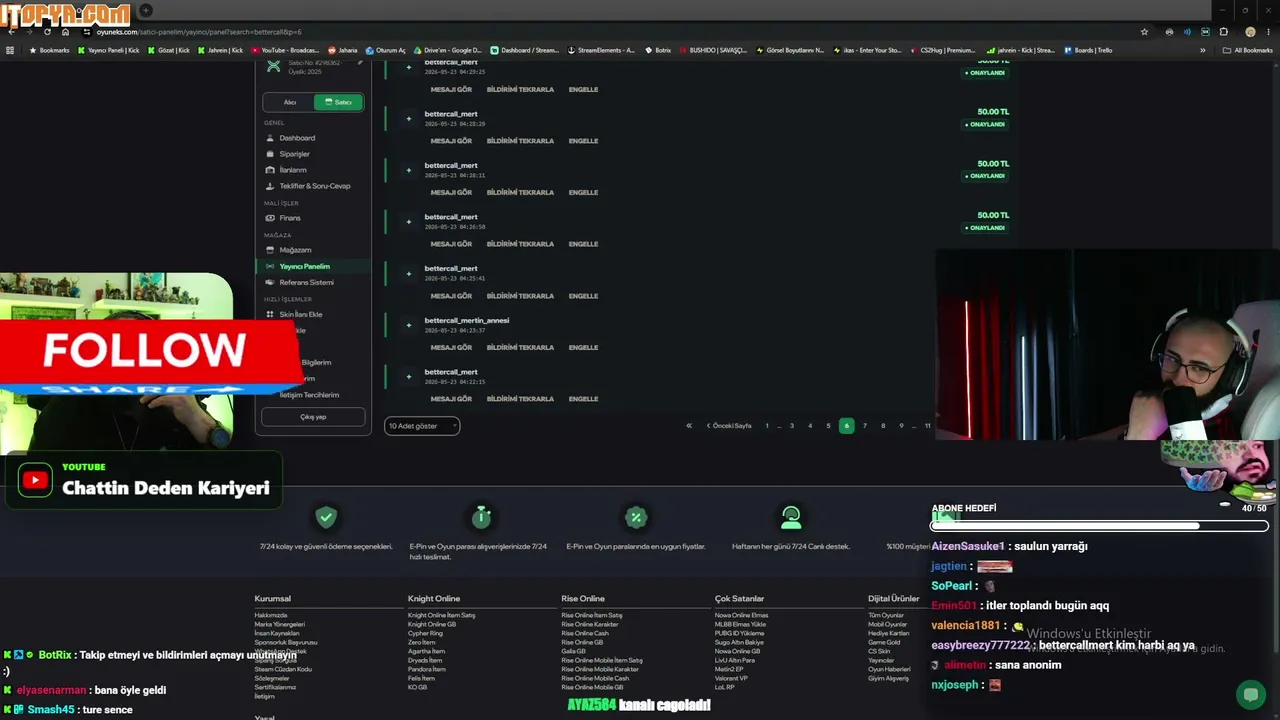Click the live support headset icon
This screenshot has height=720, width=1280.
791,517
